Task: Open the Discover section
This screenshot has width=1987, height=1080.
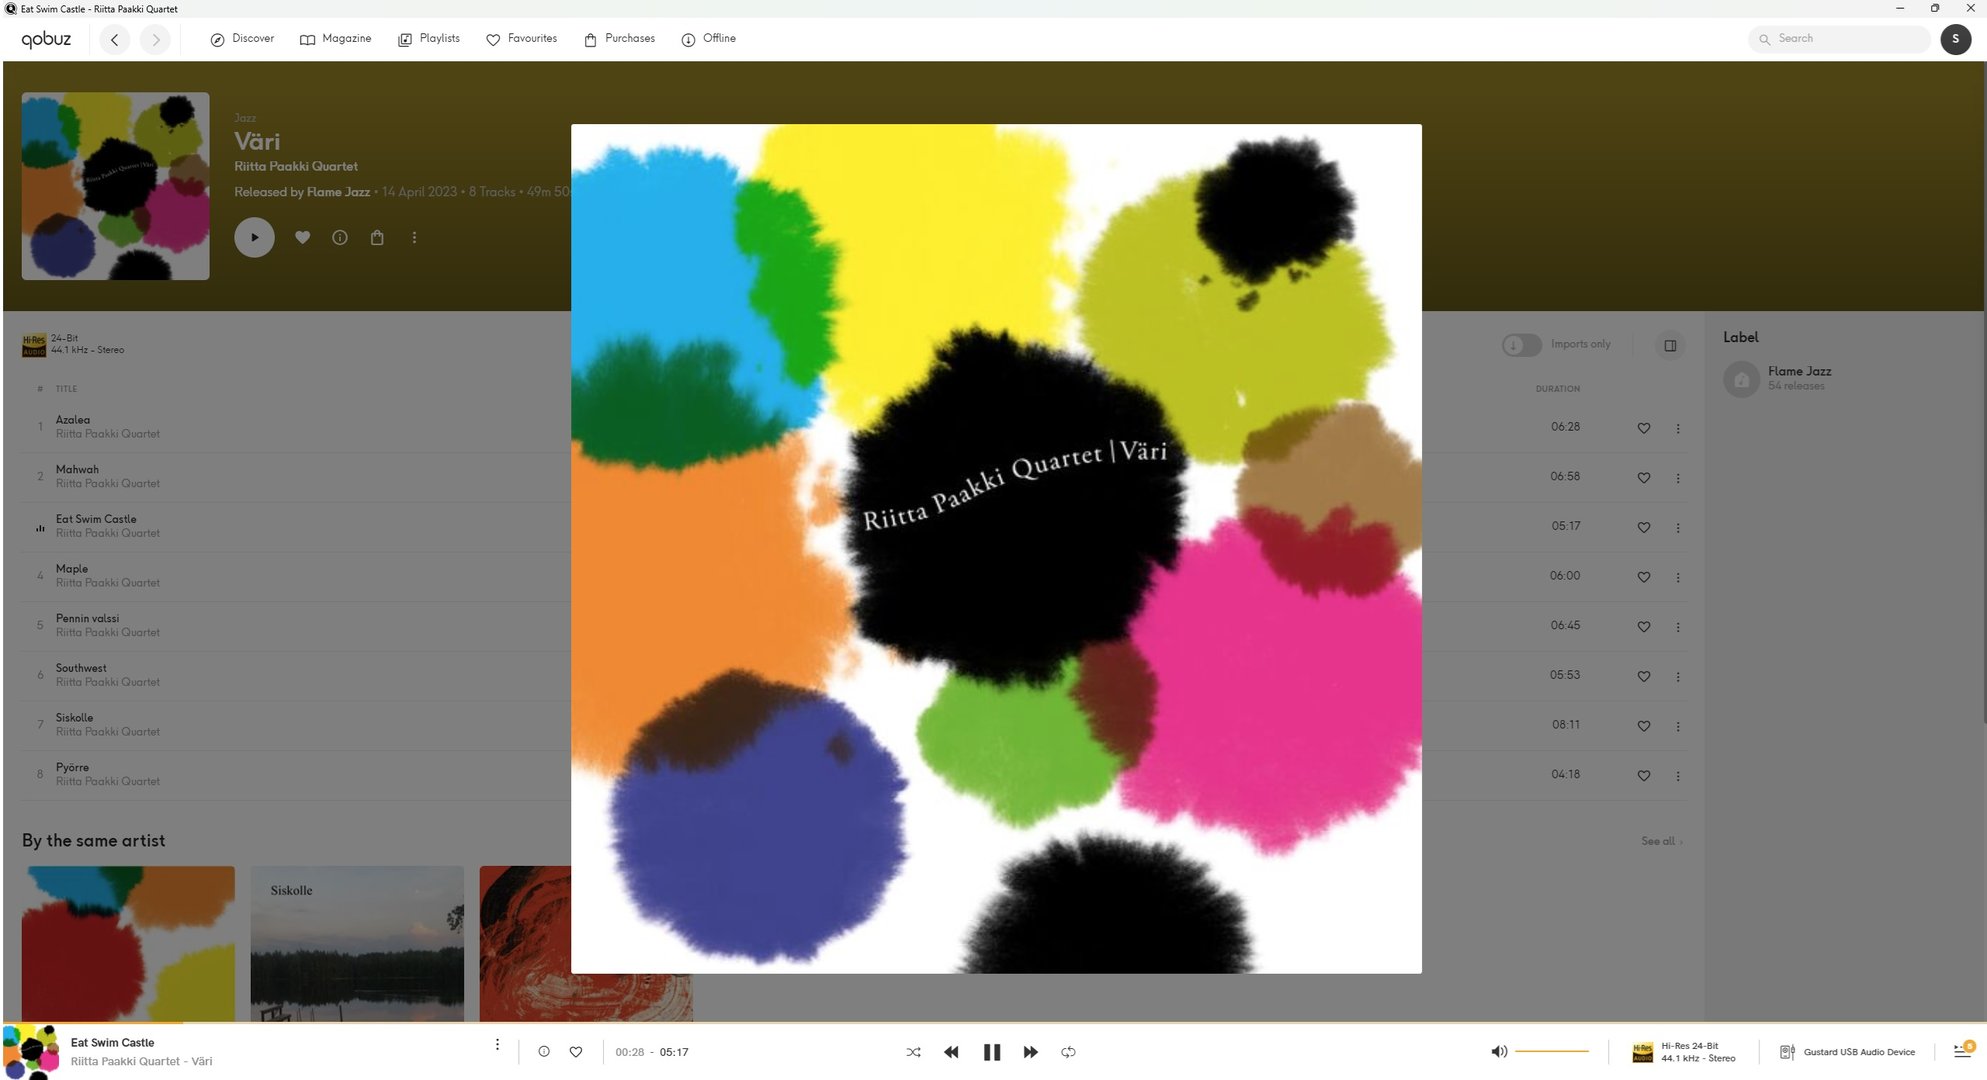Action: click(x=242, y=39)
